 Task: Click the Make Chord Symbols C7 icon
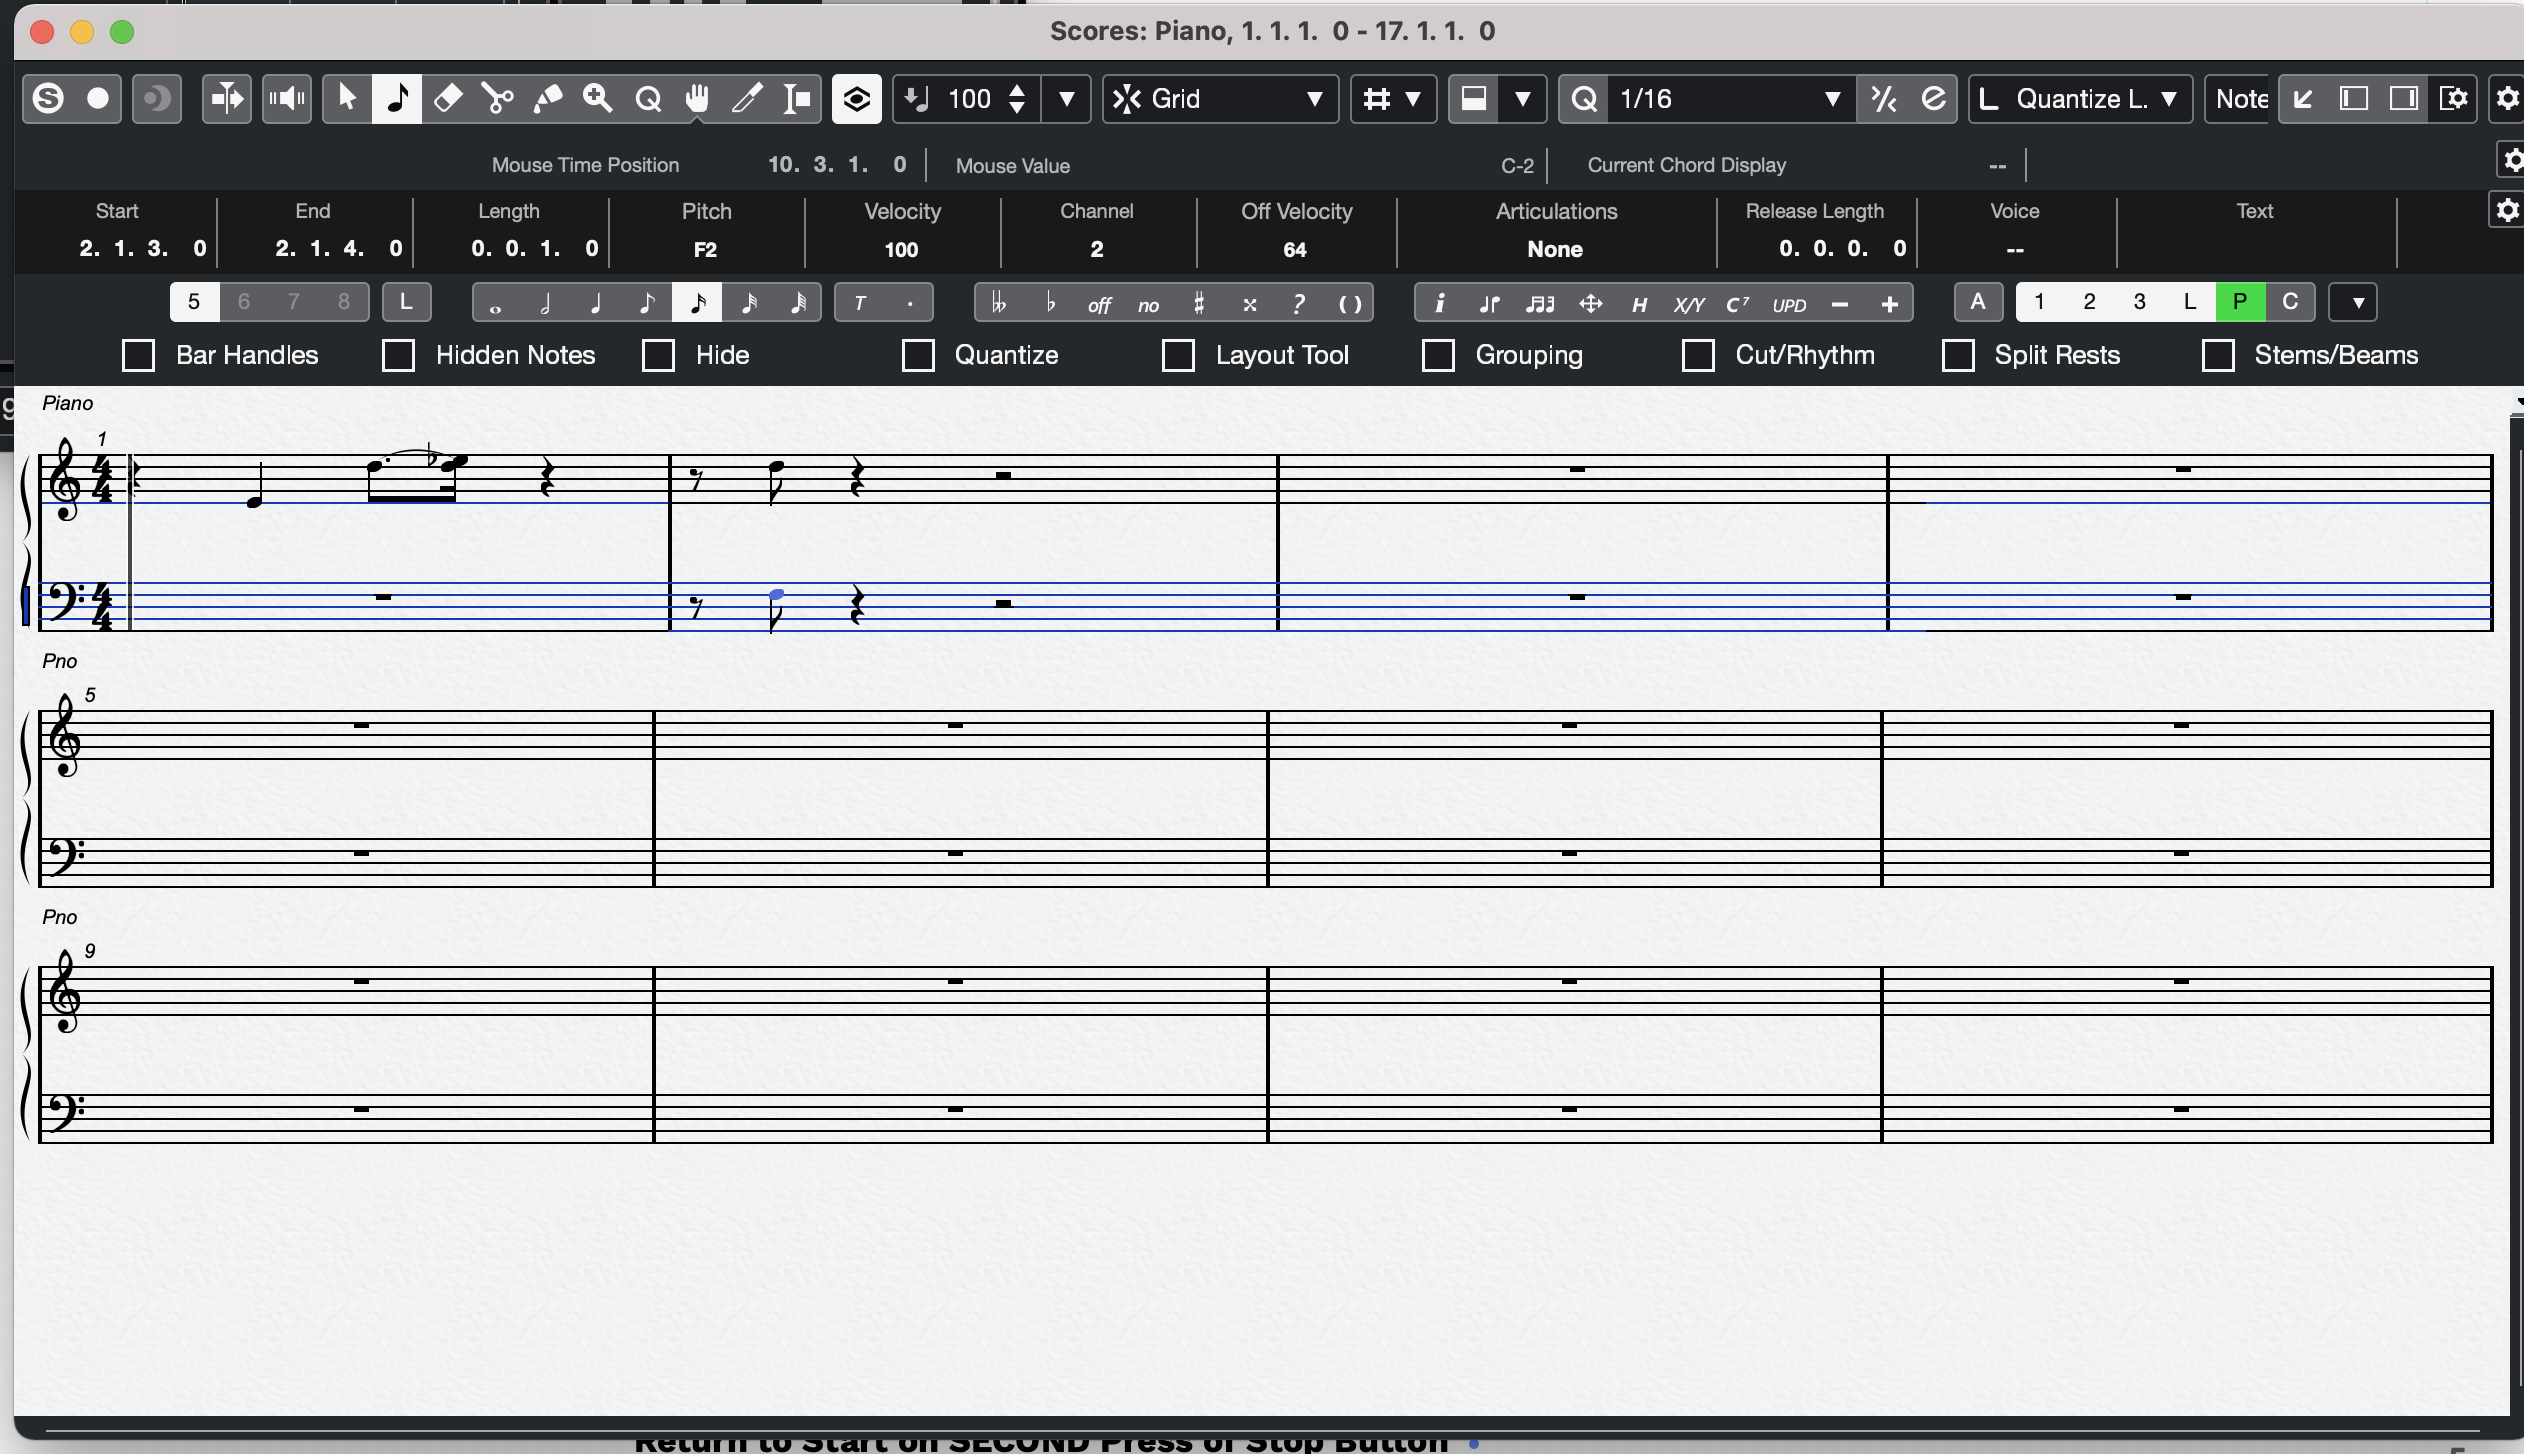coord(1738,303)
